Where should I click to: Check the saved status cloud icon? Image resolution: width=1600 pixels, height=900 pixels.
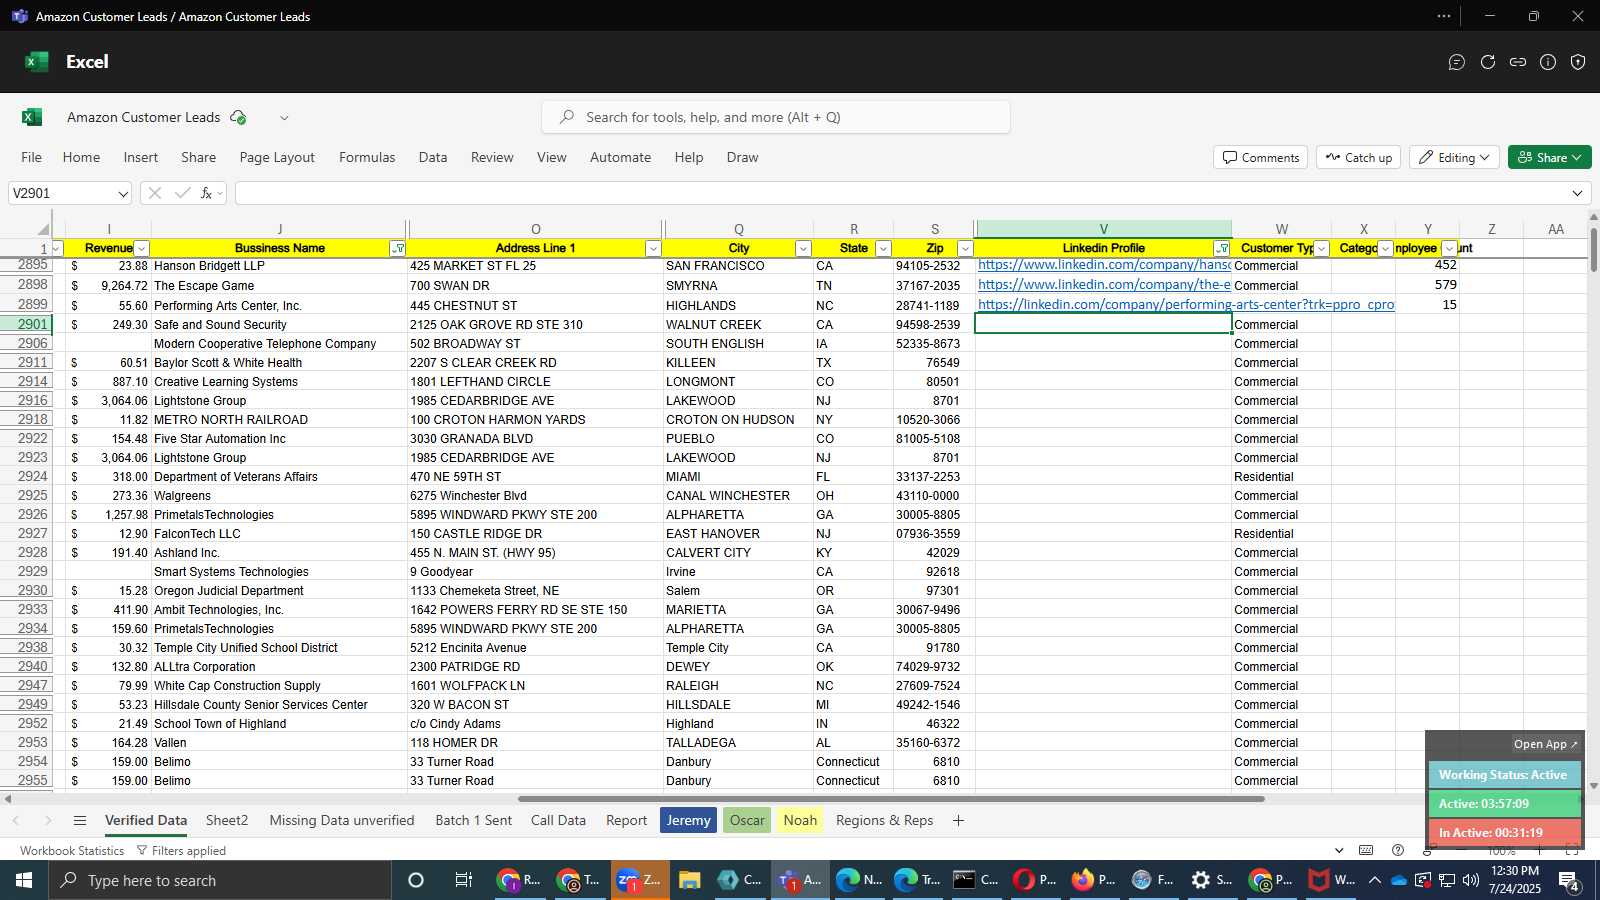pyautogui.click(x=238, y=117)
